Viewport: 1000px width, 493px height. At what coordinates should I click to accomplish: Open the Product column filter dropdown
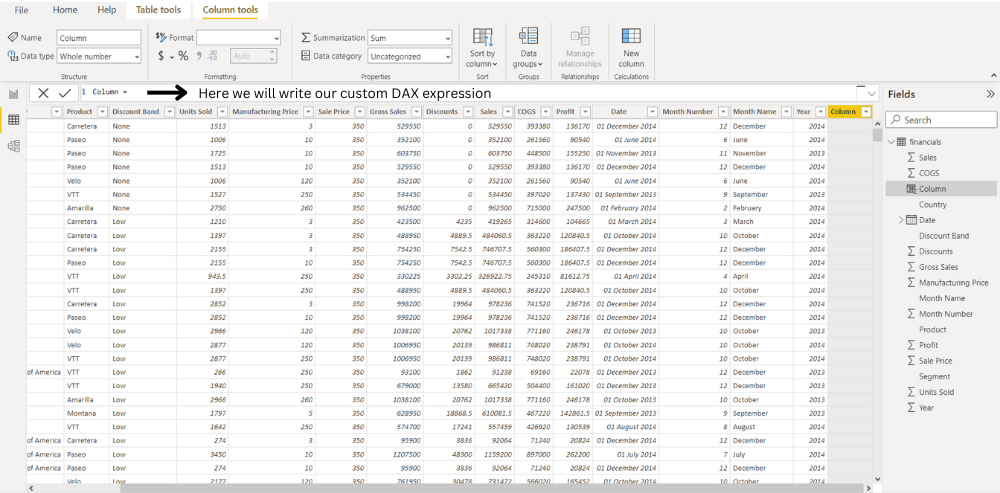pos(101,112)
